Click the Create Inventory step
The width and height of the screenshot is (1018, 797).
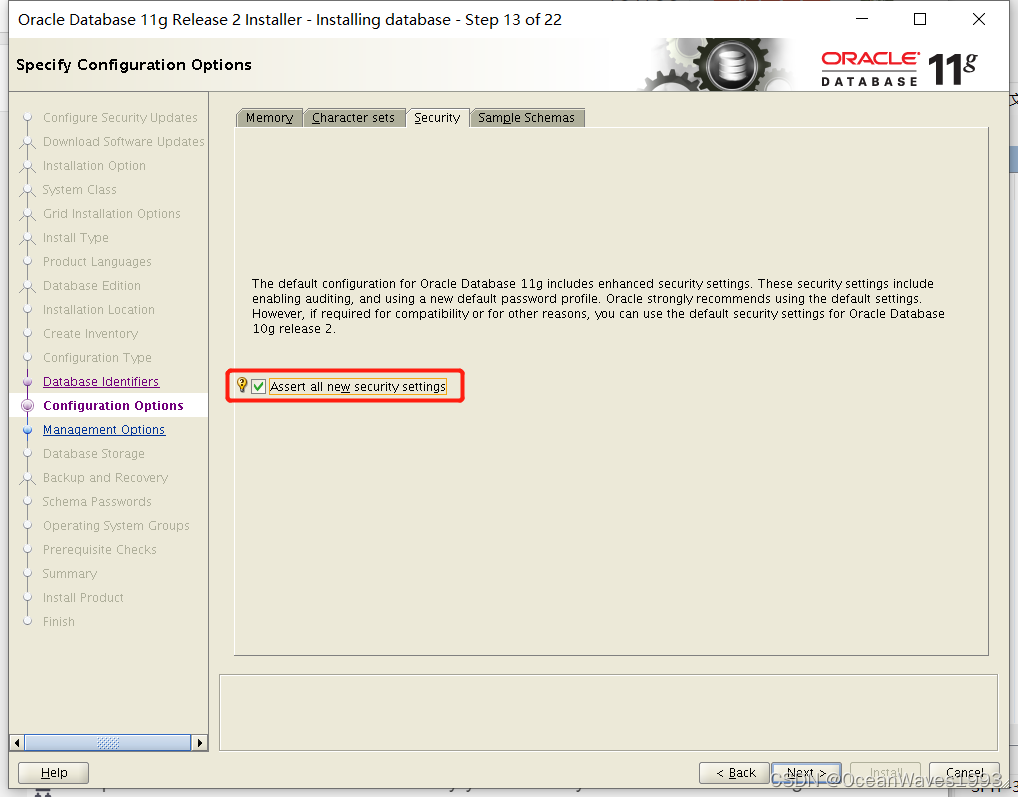(90, 334)
